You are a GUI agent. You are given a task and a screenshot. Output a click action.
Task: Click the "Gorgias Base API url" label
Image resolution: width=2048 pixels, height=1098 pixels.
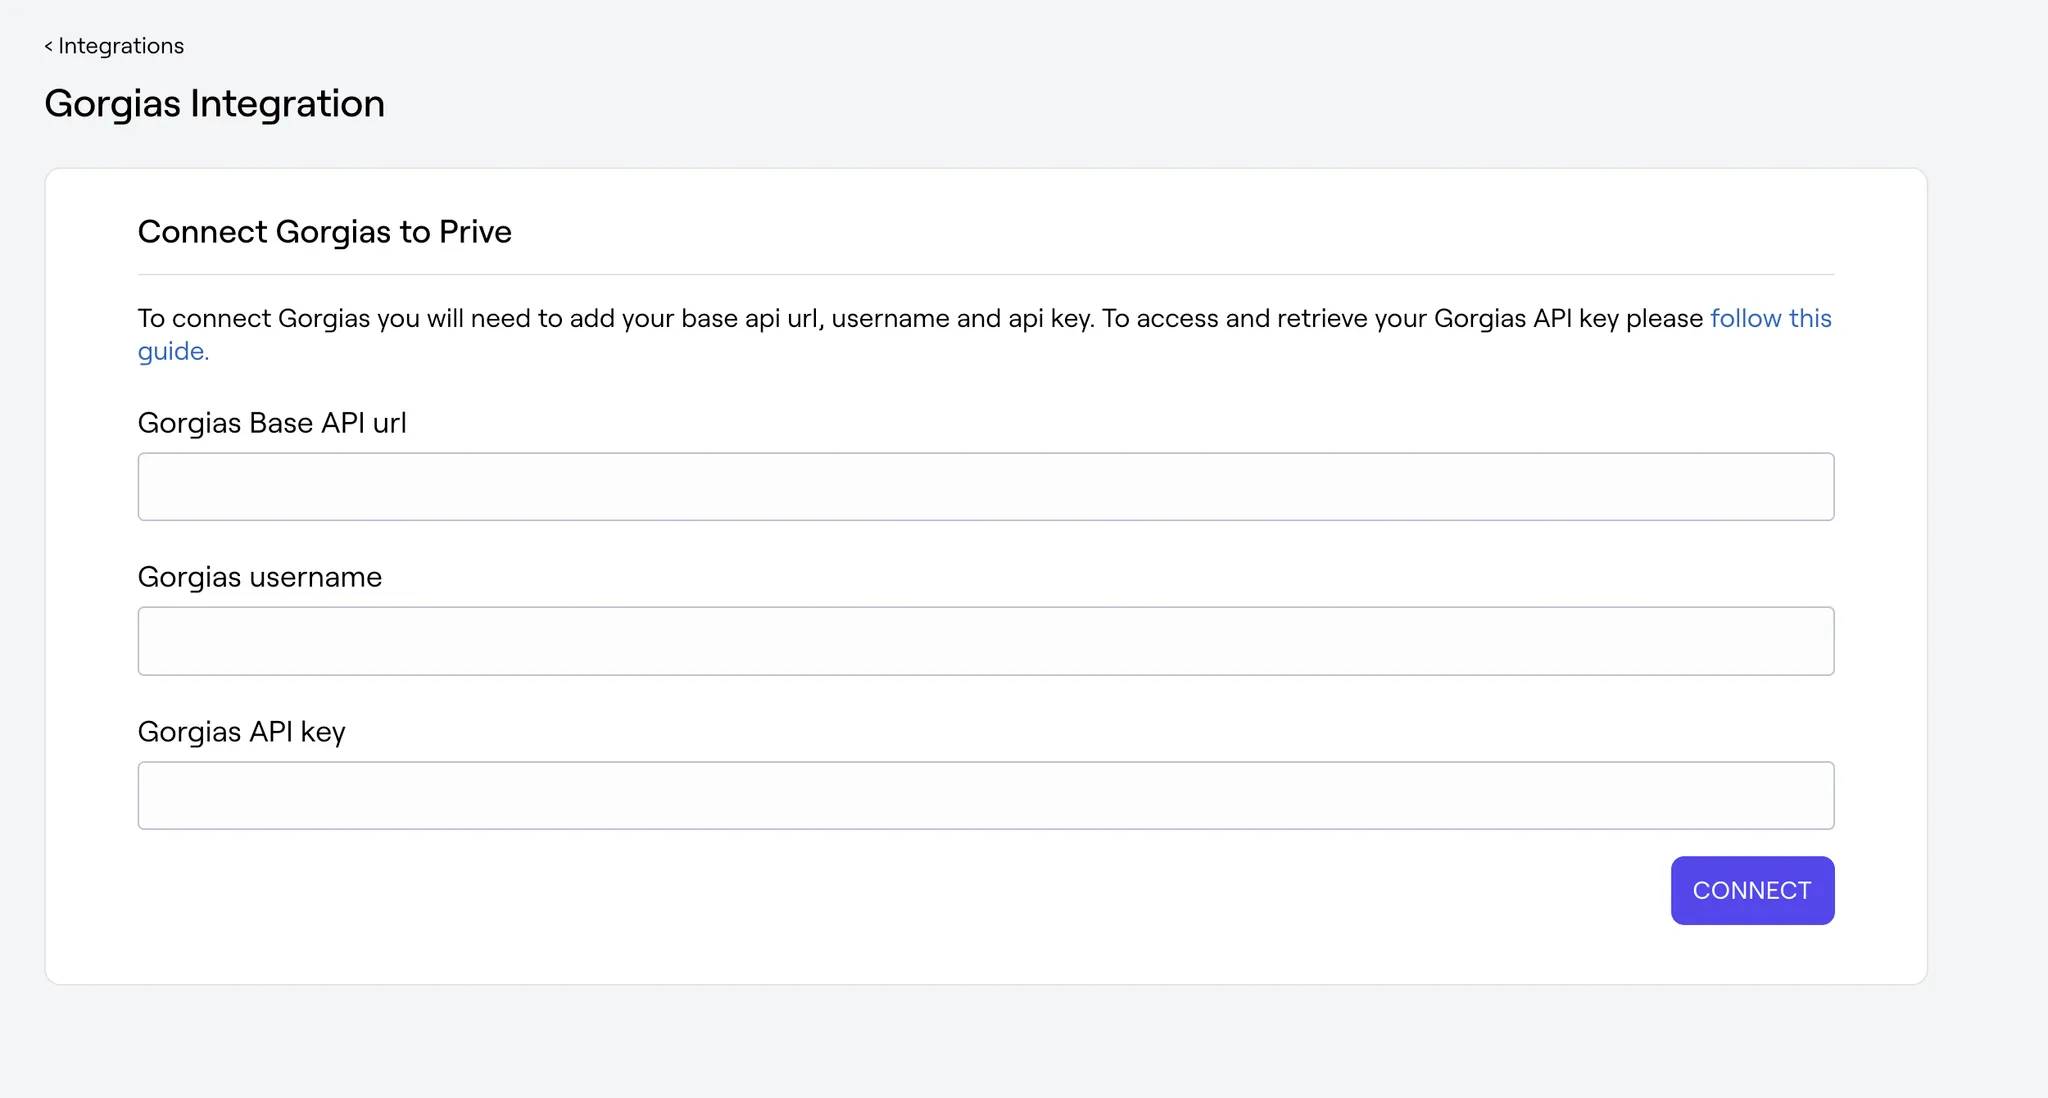point(272,423)
